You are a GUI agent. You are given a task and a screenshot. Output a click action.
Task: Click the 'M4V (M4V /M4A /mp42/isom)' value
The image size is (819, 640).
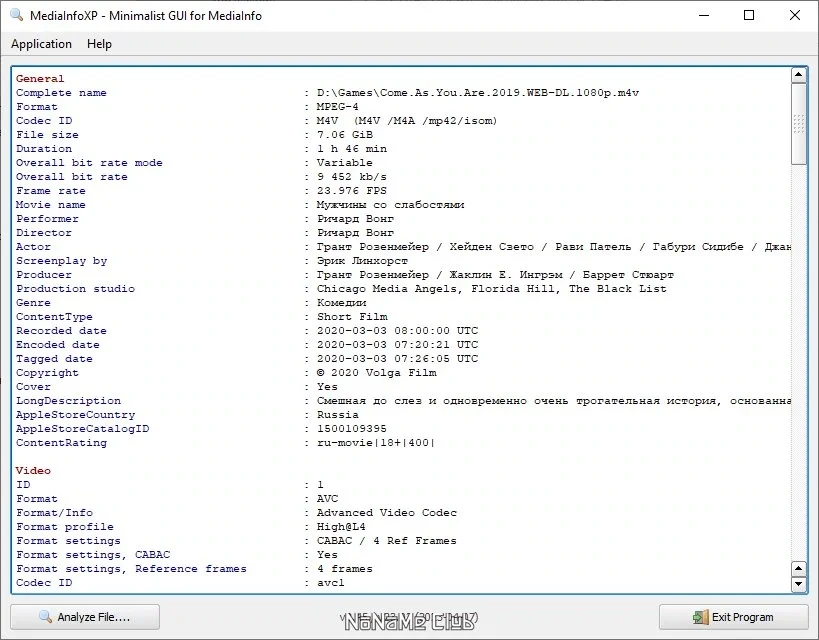[407, 121]
